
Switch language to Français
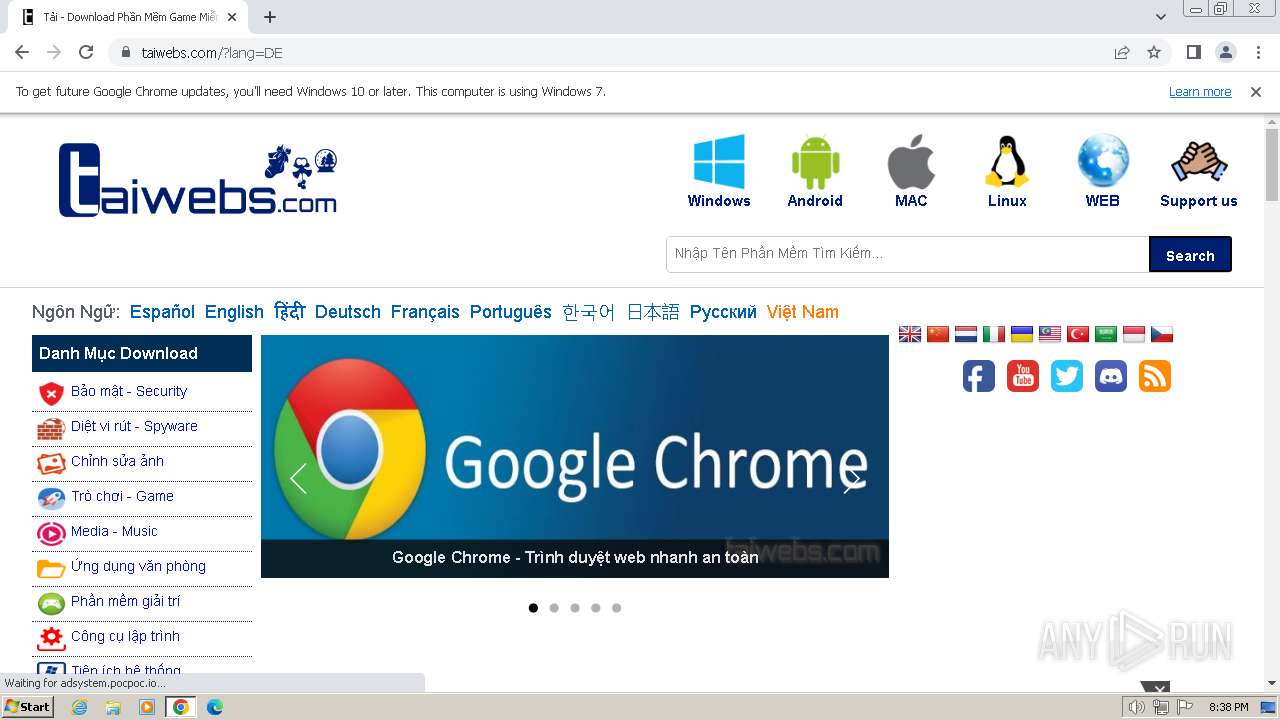[425, 312]
